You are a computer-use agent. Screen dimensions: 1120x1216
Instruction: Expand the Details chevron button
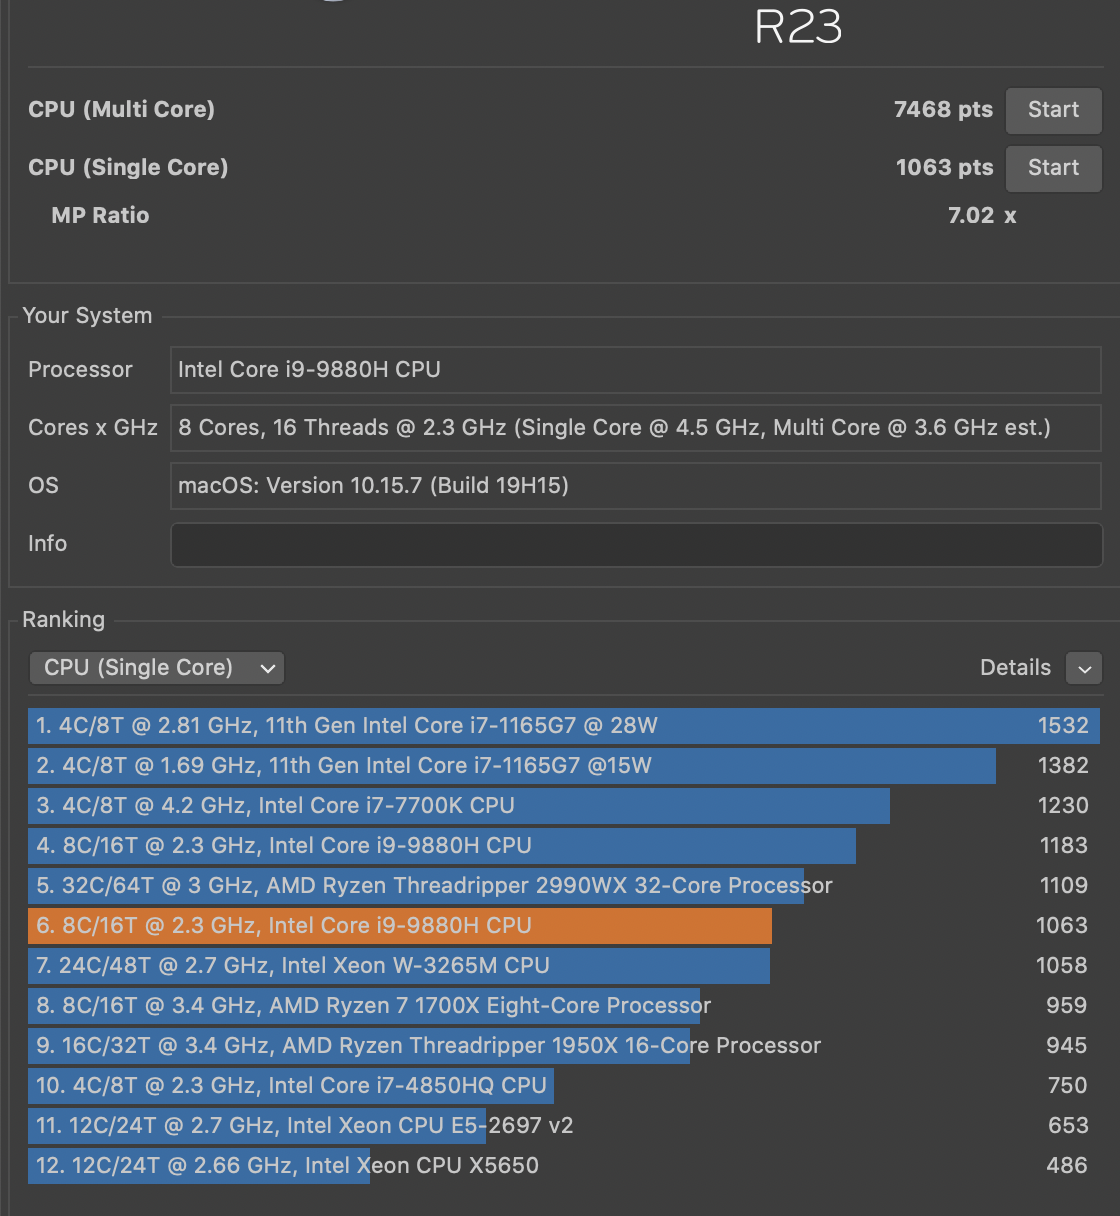pyautogui.click(x=1084, y=668)
